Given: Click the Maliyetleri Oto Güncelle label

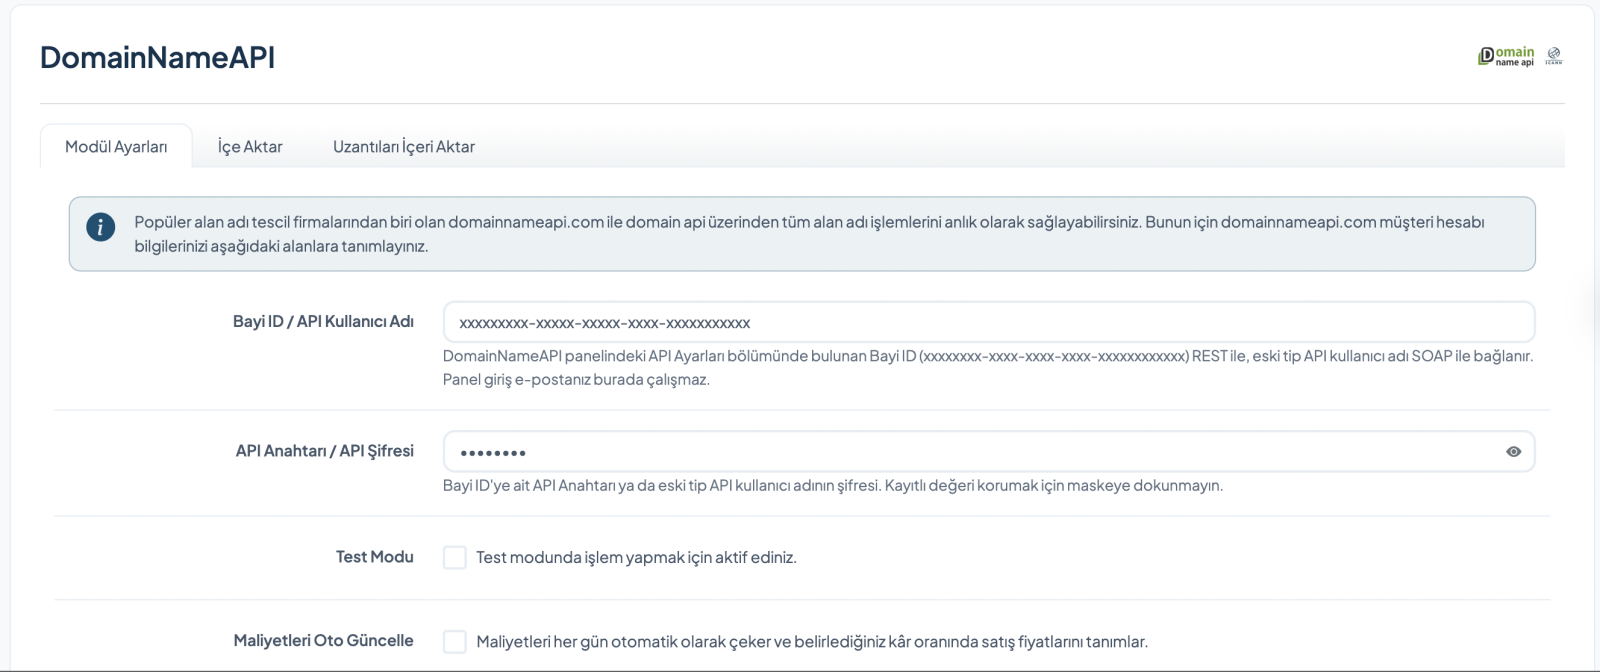Looking at the screenshot, I should click(324, 640).
